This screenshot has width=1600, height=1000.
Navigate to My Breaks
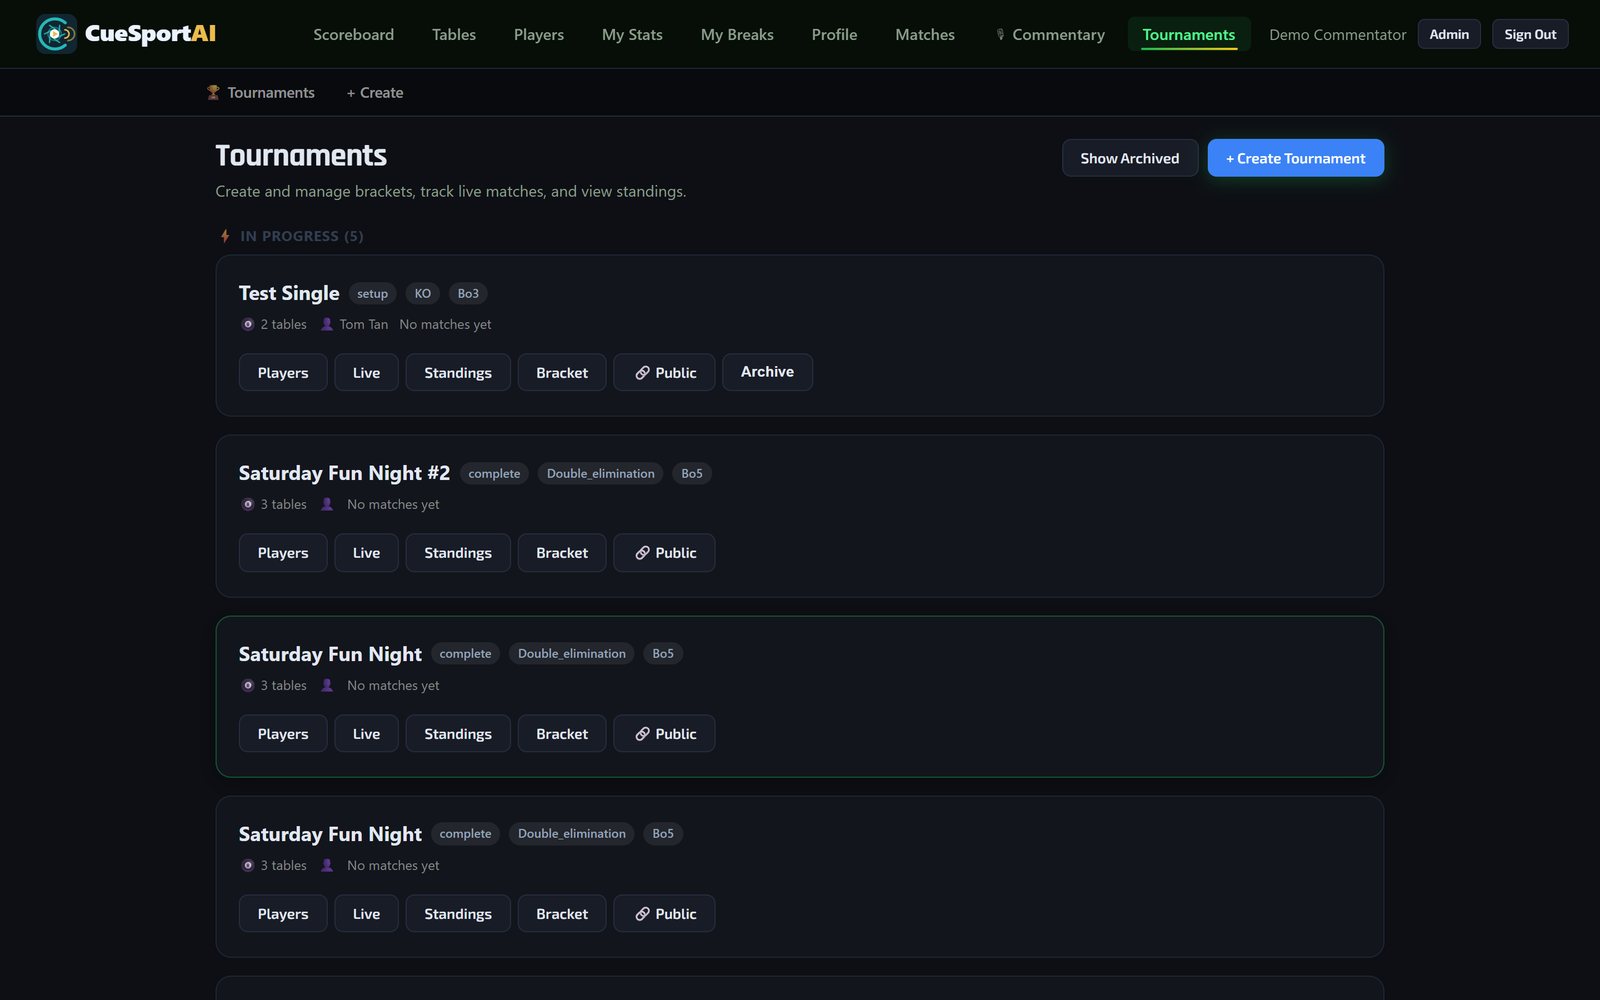(737, 34)
